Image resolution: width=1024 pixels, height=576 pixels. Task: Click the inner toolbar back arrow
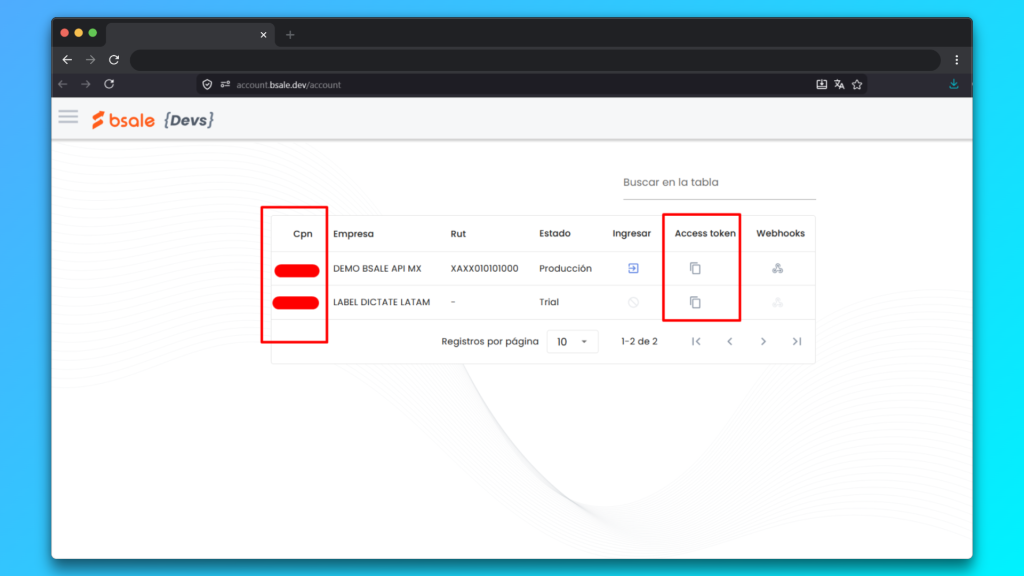tap(63, 84)
